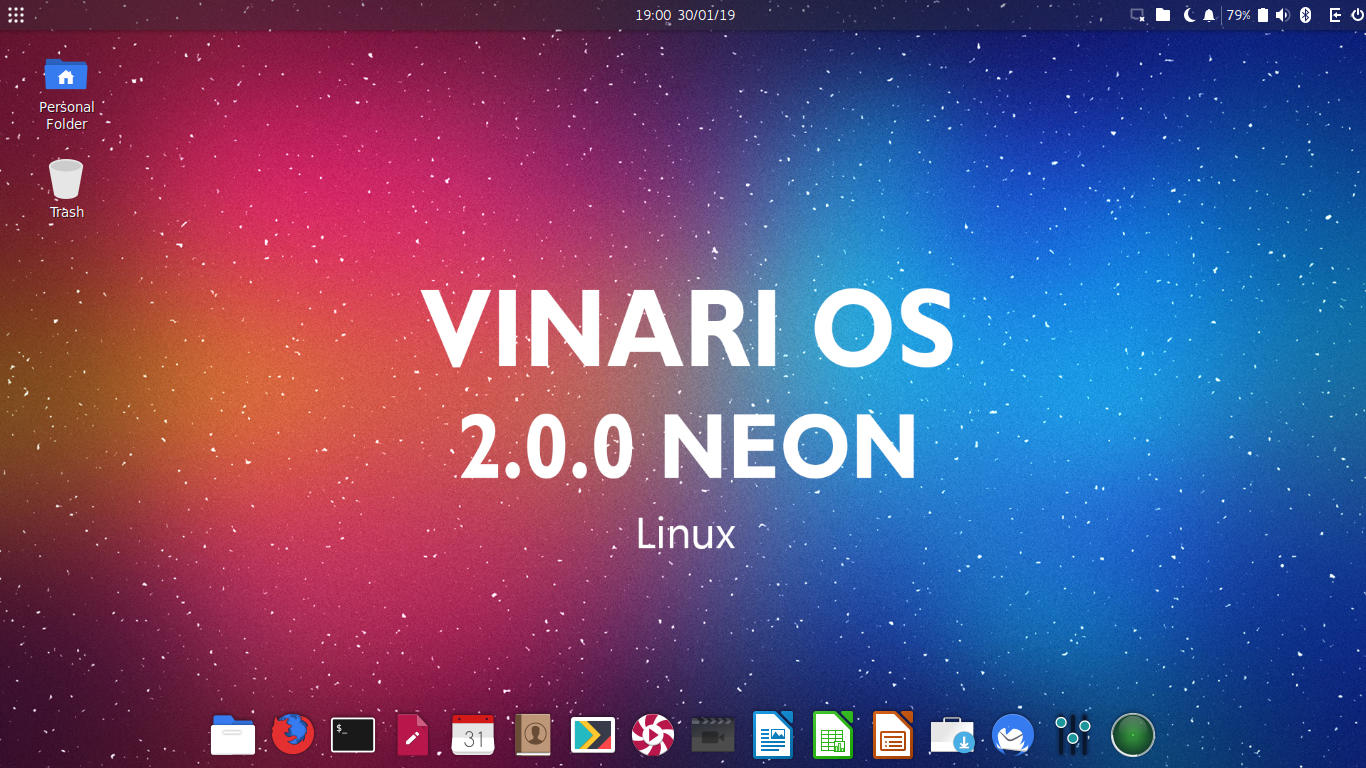This screenshot has width=1366, height=768.
Task: Launch the blue mail client
Action: [x=1013, y=734]
